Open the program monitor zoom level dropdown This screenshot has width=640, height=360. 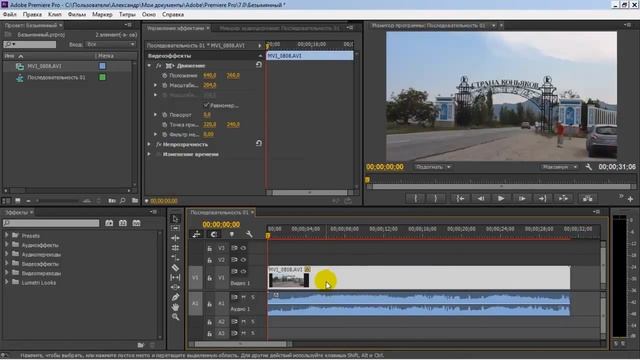pyautogui.click(x=433, y=167)
